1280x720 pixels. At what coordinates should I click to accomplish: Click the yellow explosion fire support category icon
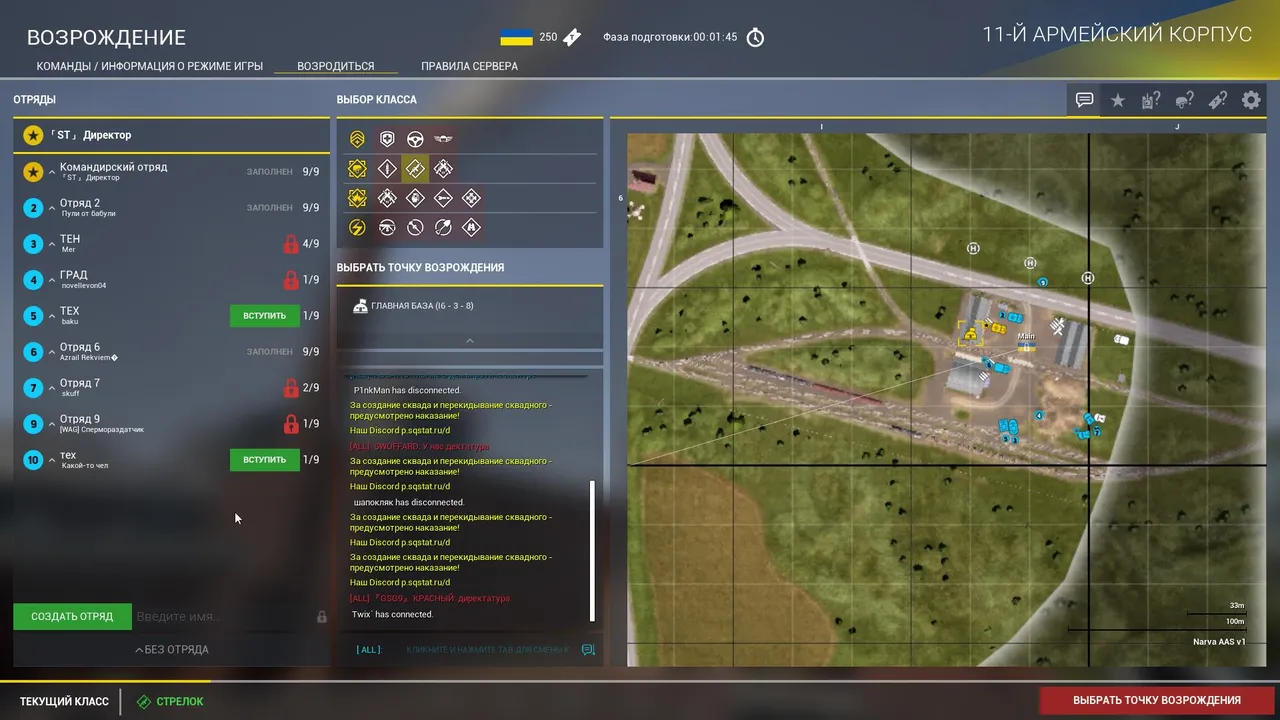357,198
